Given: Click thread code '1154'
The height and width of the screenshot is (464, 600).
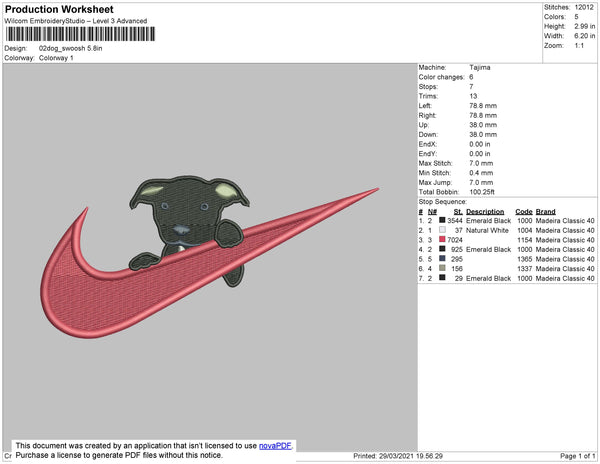Looking at the screenshot, I should point(525,240).
